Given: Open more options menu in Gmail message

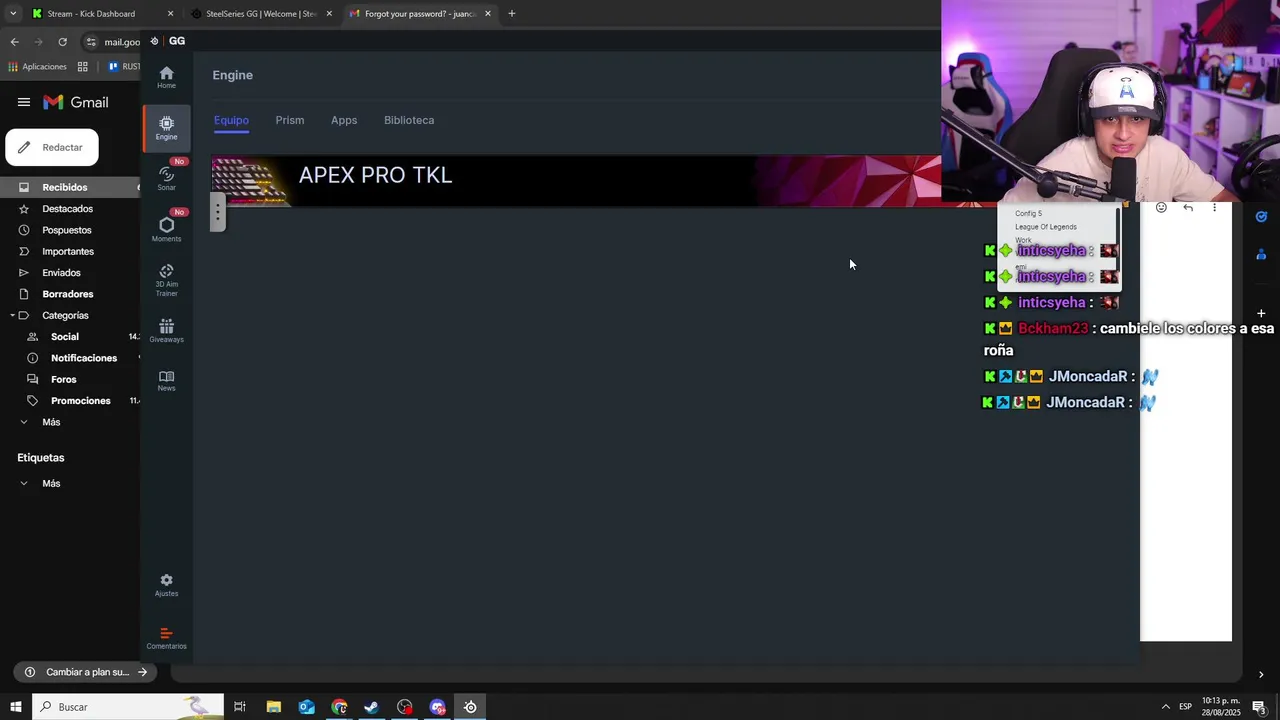Looking at the screenshot, I should [1214, 207].
